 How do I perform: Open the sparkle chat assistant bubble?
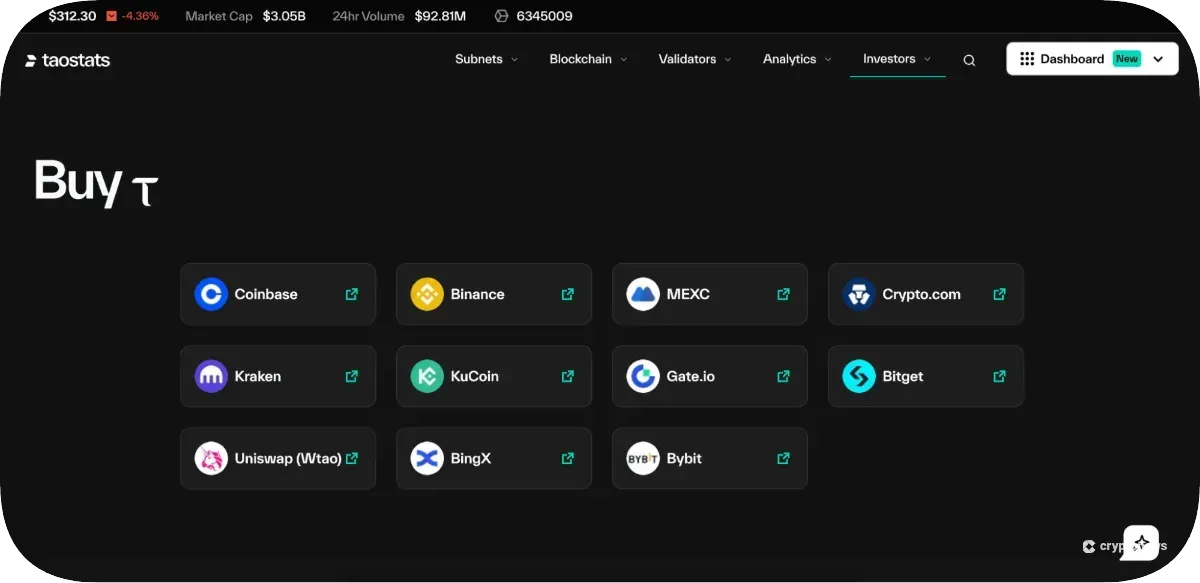coord(1139,542)
